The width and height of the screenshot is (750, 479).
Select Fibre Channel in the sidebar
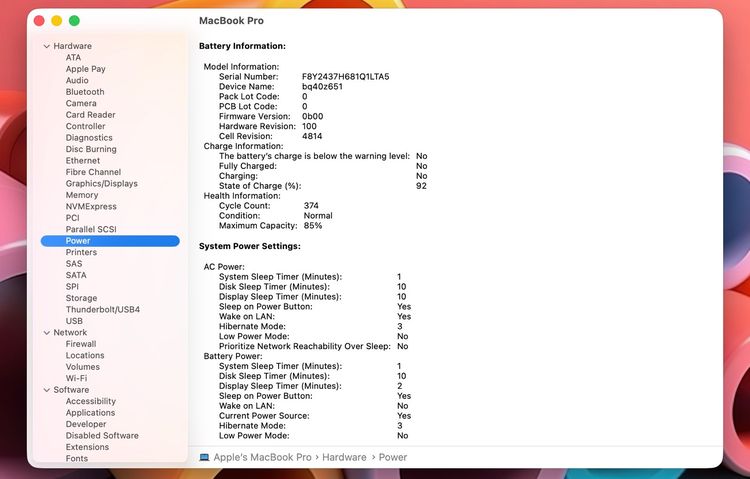click(x=93, y=172)
